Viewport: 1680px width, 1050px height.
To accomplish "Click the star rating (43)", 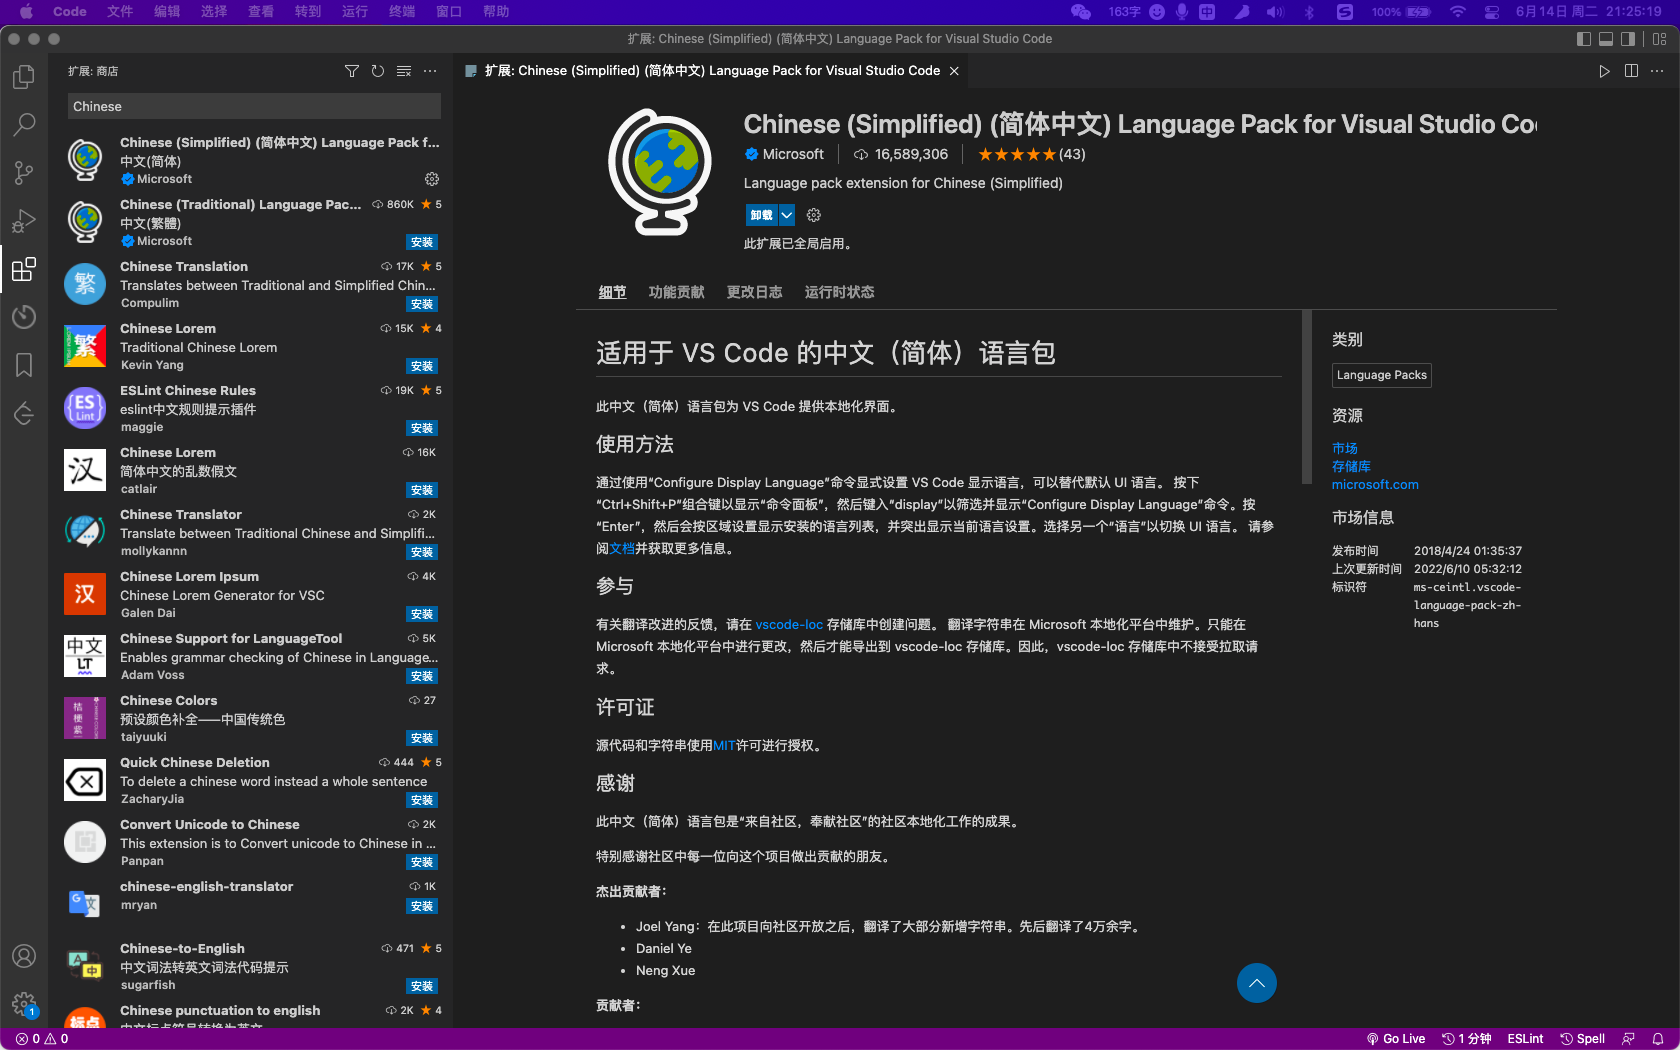I will point(1031,154).
